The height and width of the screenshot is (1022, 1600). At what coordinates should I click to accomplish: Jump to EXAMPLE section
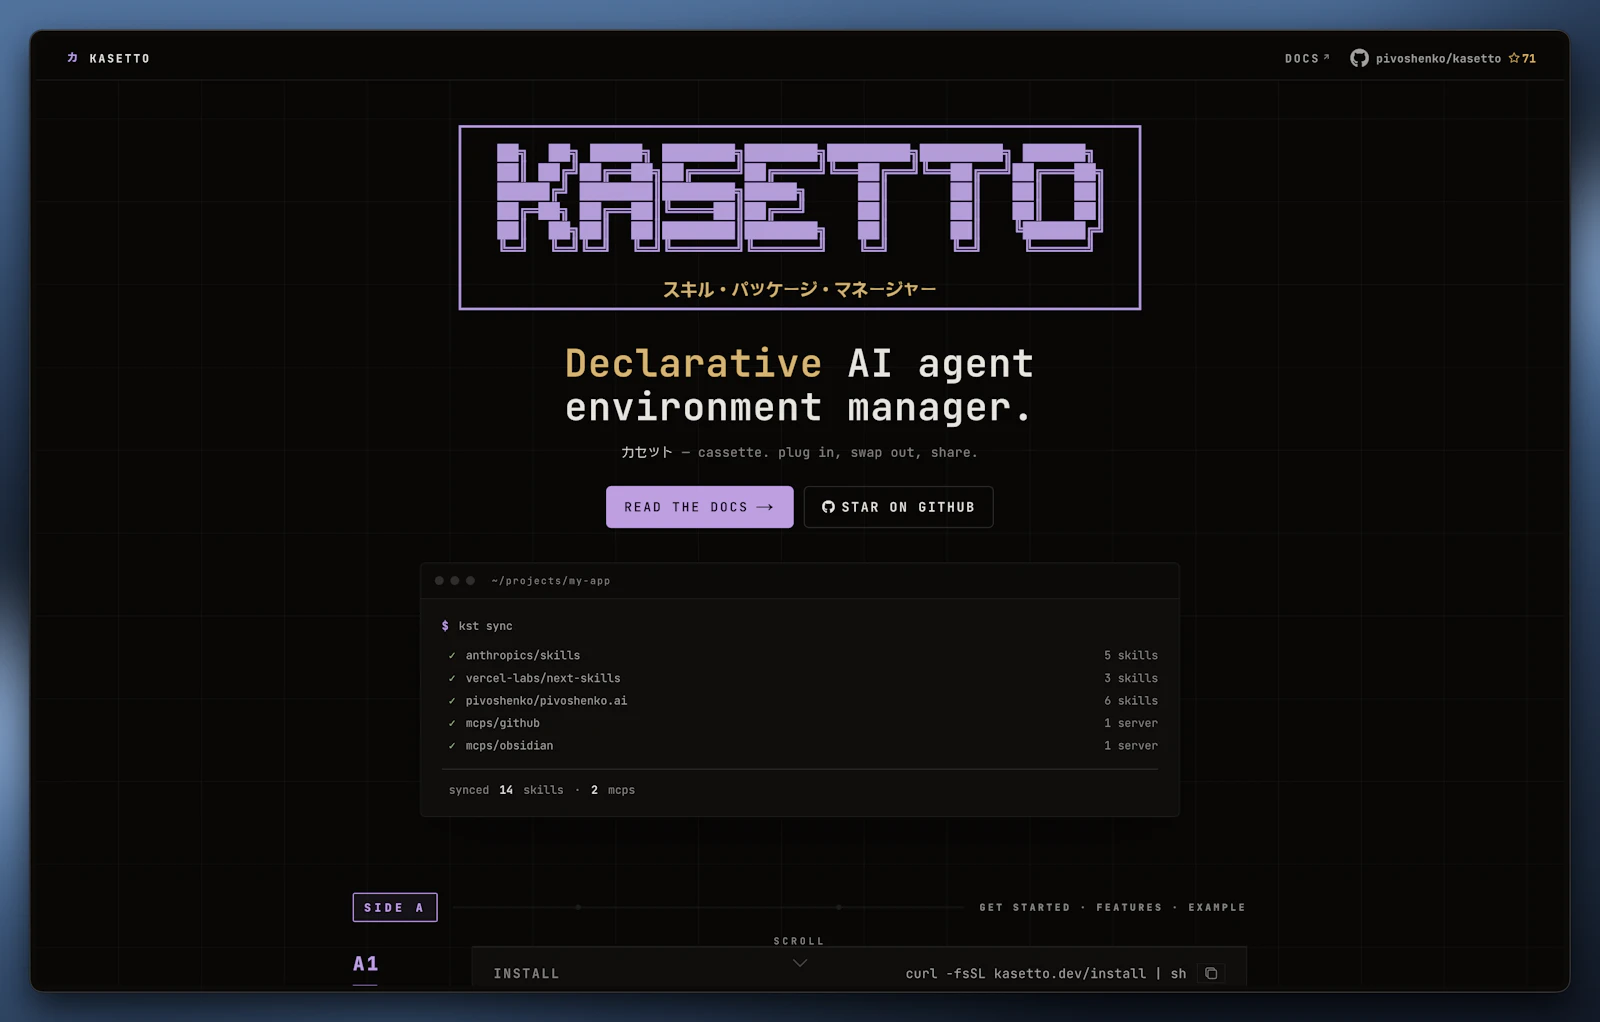point(1217,908)
